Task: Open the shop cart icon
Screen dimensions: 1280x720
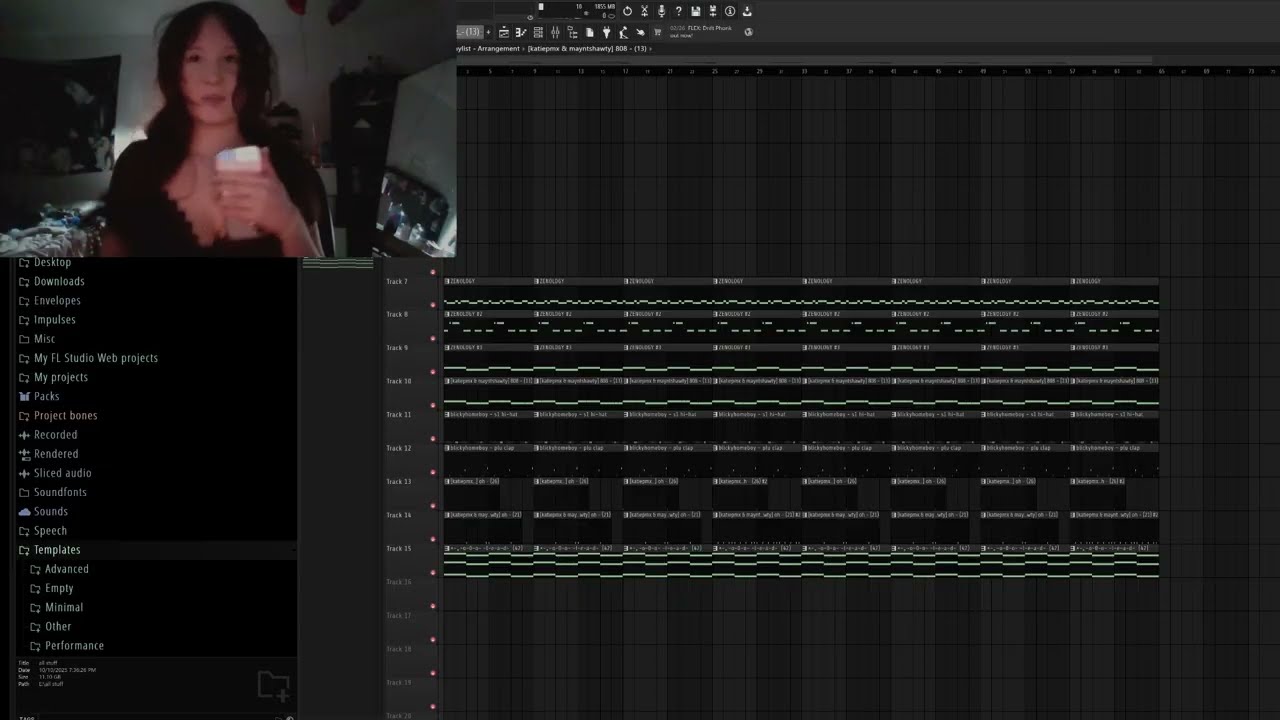Action: tap(657, 32)
